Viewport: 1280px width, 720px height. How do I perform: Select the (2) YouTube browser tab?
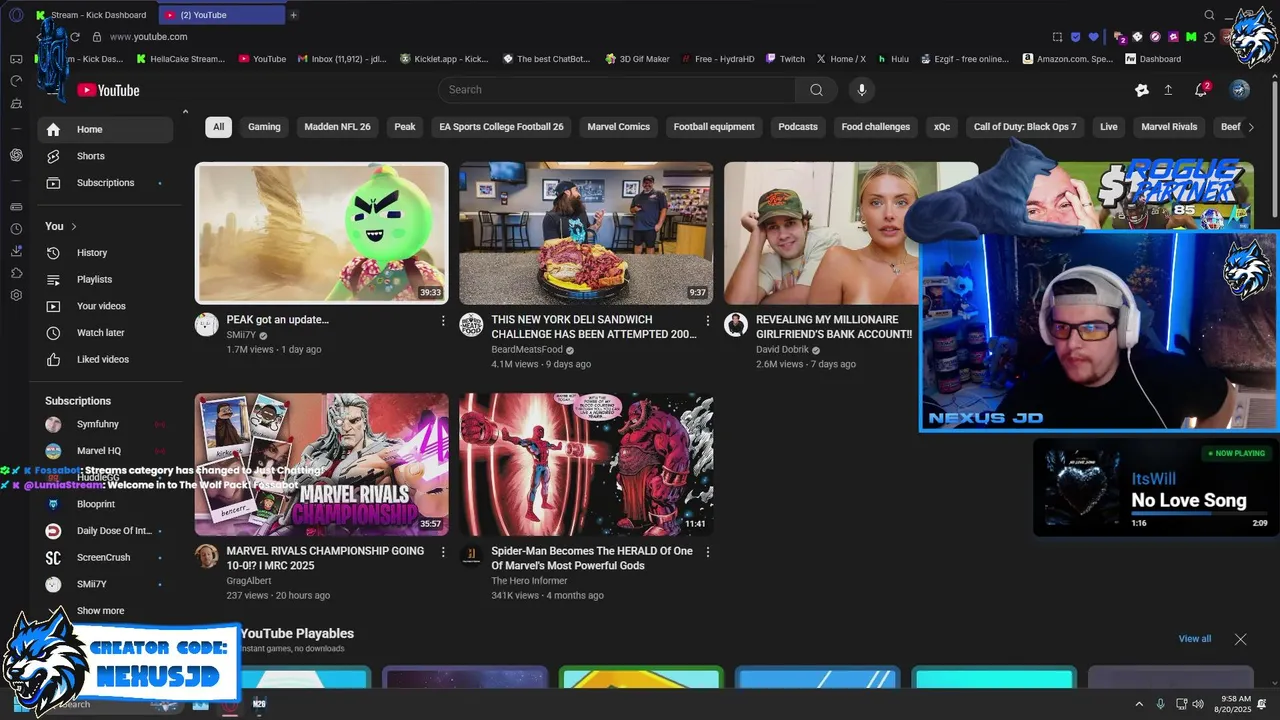pyautogui.click(x=222, y=15)
